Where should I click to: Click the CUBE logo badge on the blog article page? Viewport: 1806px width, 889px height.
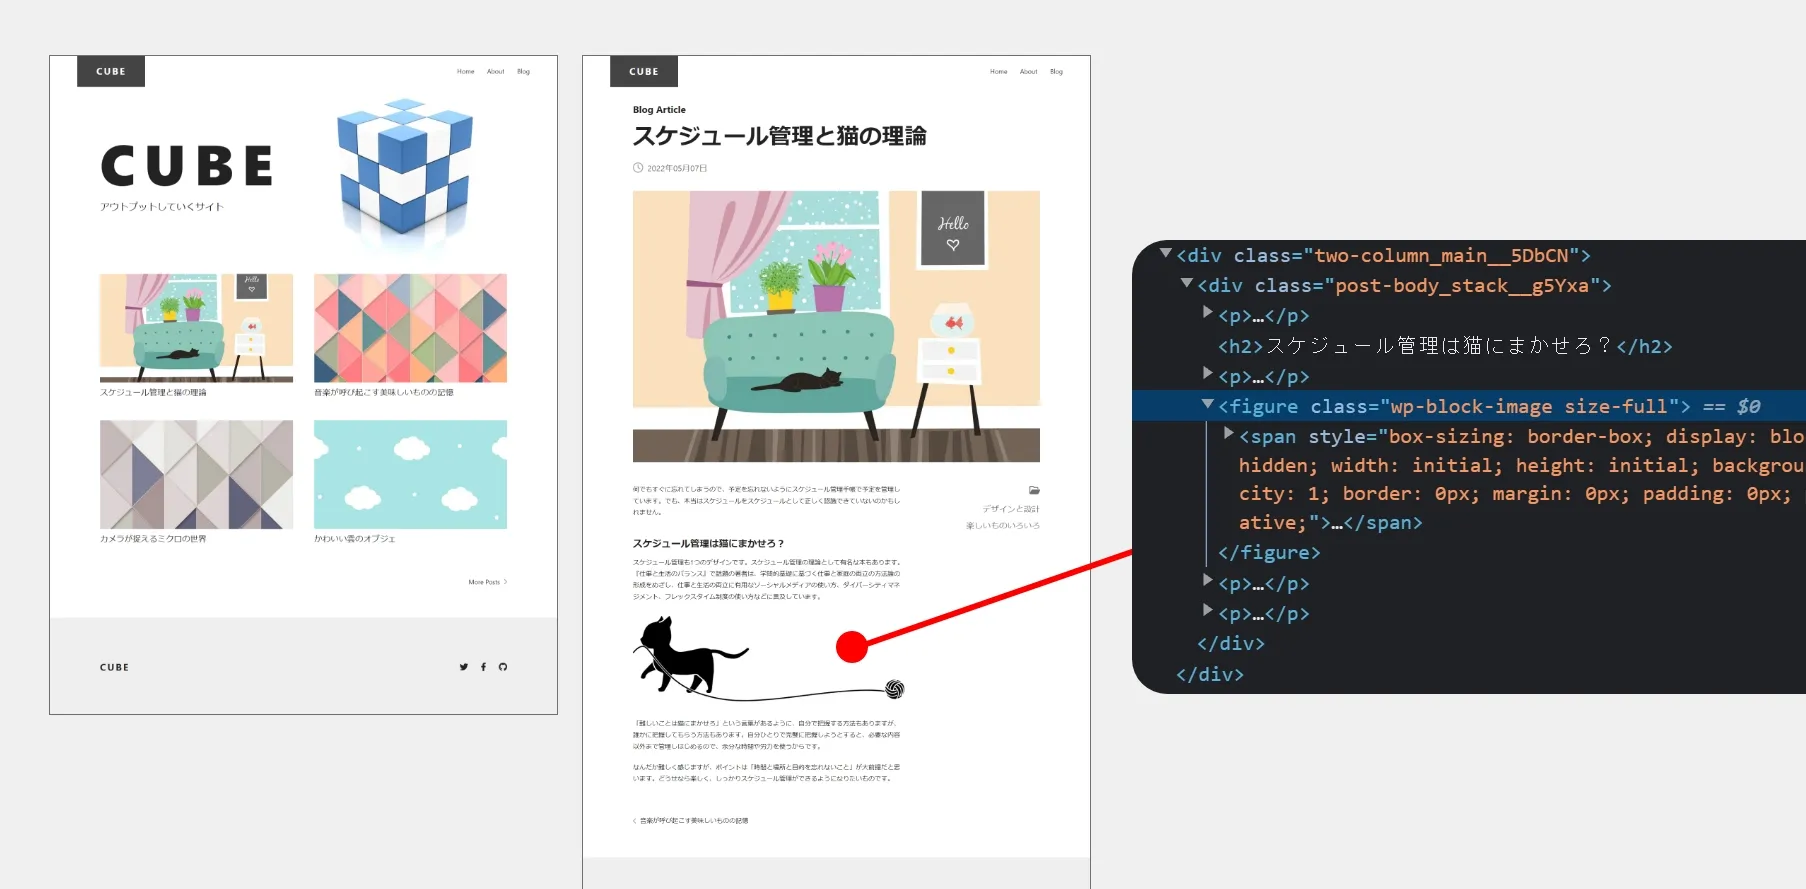644,72
